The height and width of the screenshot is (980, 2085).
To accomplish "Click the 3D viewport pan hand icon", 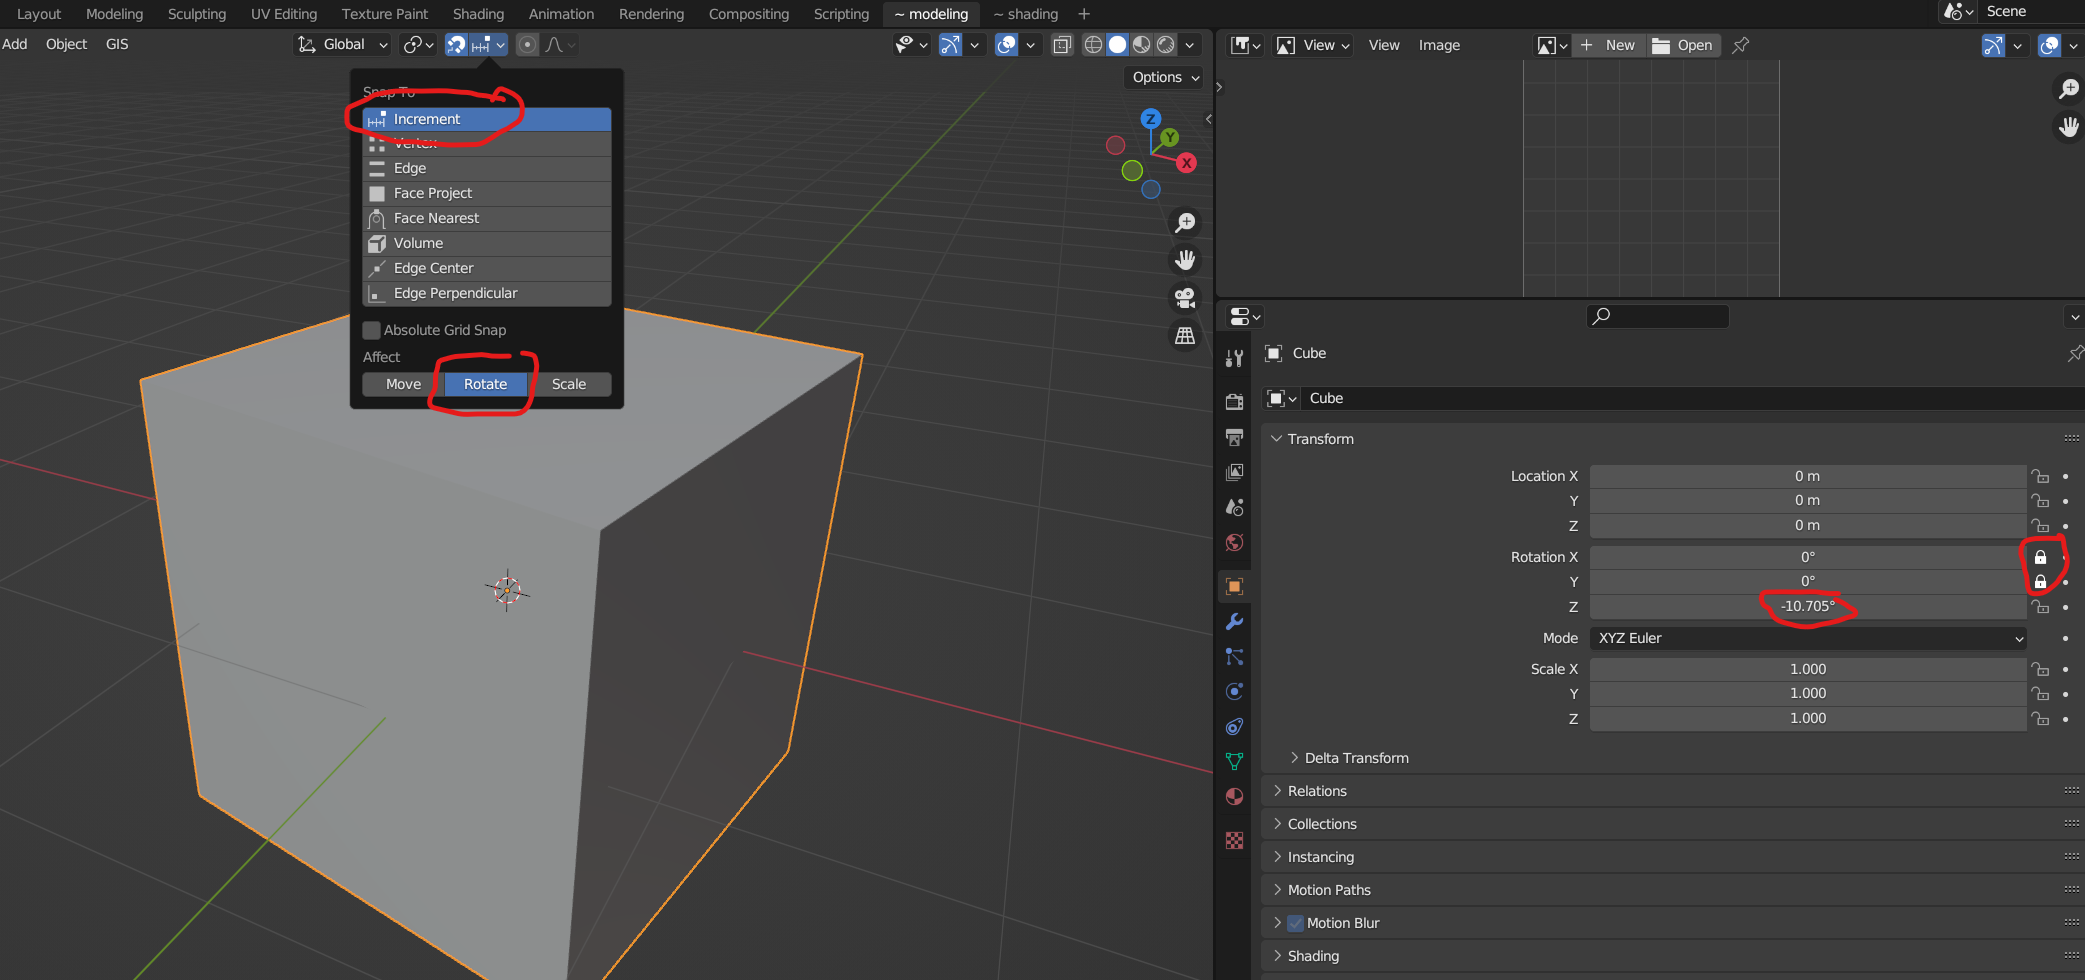I will point(1185,260).
